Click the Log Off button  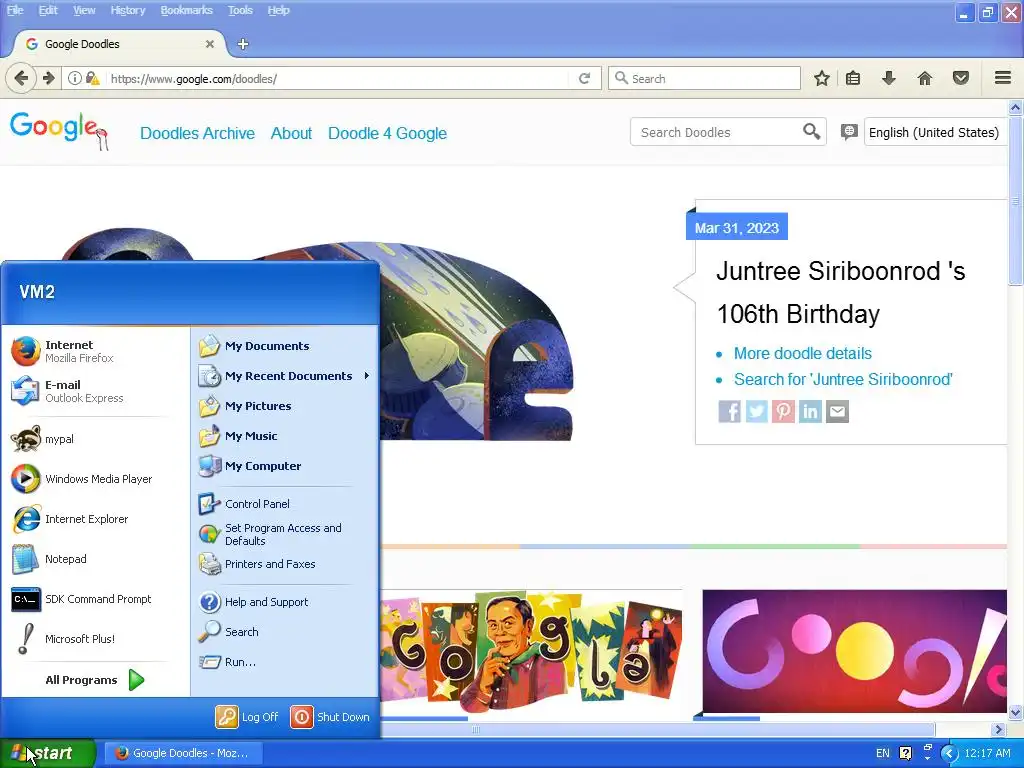coord(248,716)
